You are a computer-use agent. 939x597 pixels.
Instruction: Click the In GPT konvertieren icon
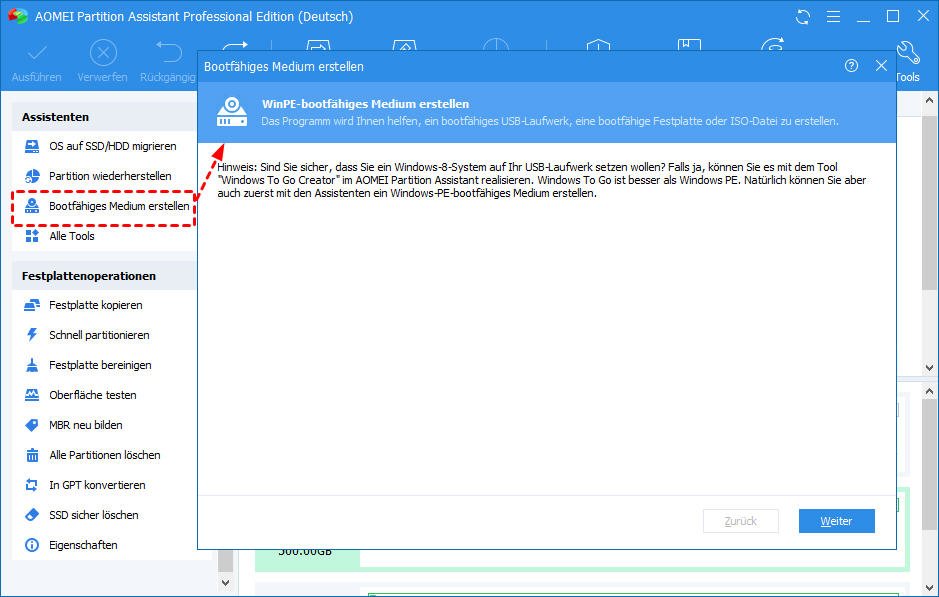click(x=32, y=485)
